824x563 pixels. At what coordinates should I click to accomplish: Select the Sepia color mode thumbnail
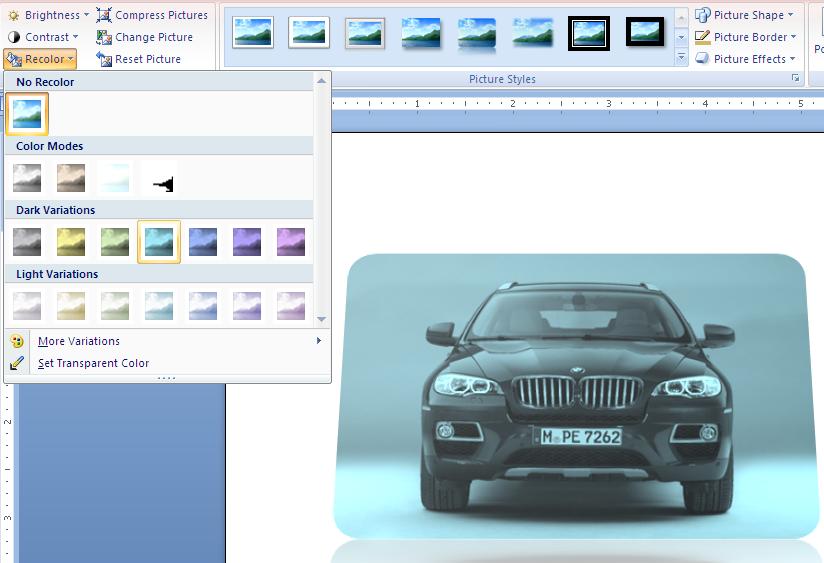click(71, 178)
